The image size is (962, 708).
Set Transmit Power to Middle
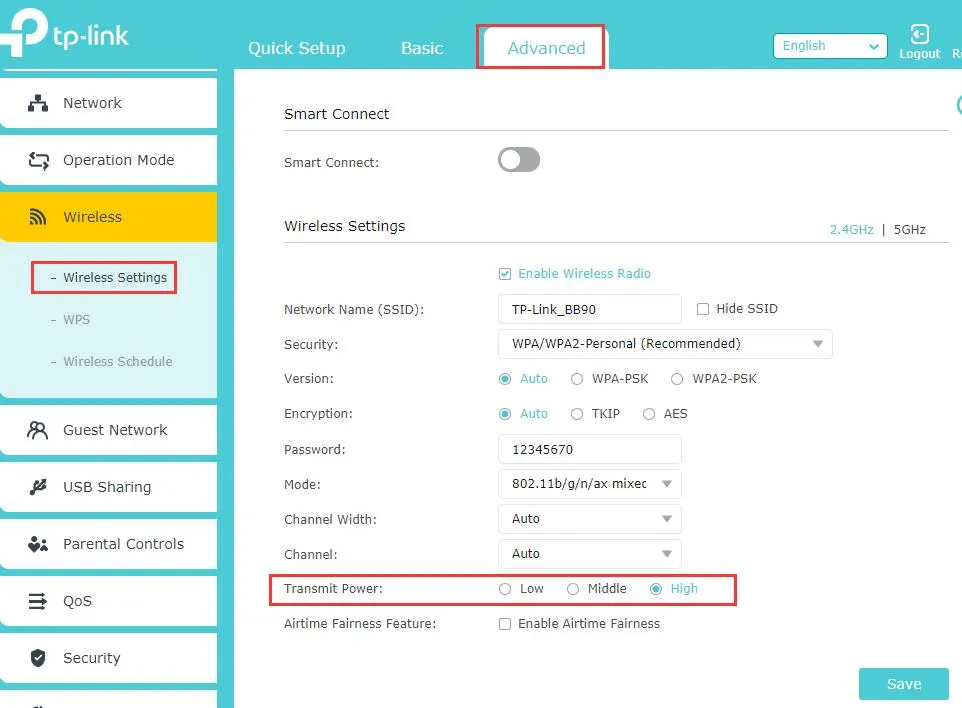click(573, 589)
